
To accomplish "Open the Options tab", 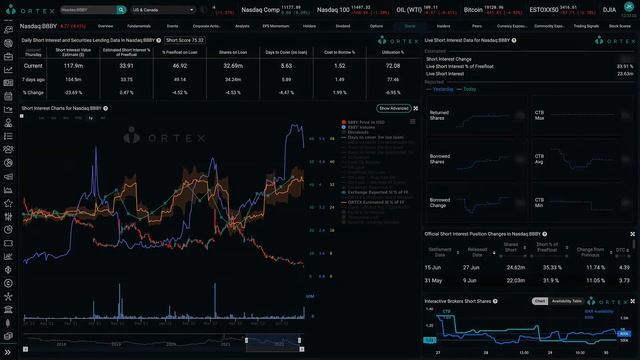I will point(376,26).
